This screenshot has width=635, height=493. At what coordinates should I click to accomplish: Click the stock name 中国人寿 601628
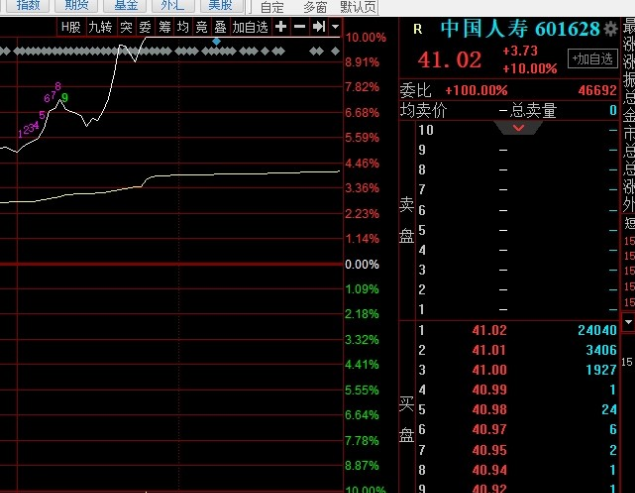tap(520, 29)
